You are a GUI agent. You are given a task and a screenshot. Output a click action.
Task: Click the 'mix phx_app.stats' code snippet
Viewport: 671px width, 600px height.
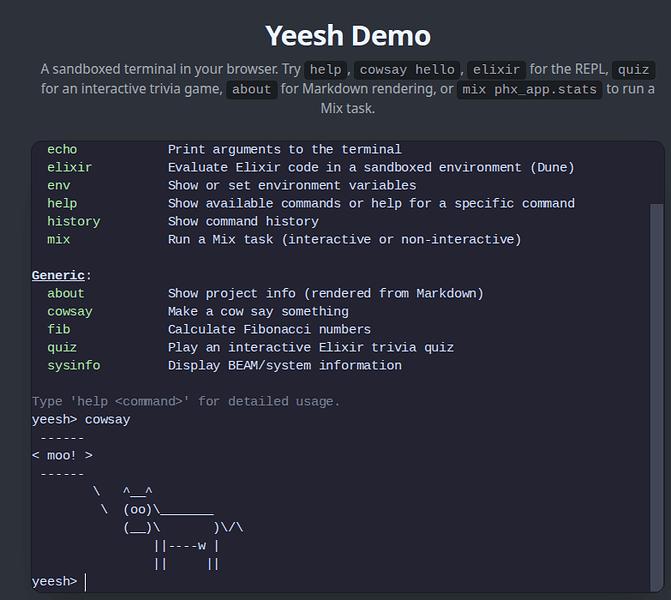tap(529, 89)
